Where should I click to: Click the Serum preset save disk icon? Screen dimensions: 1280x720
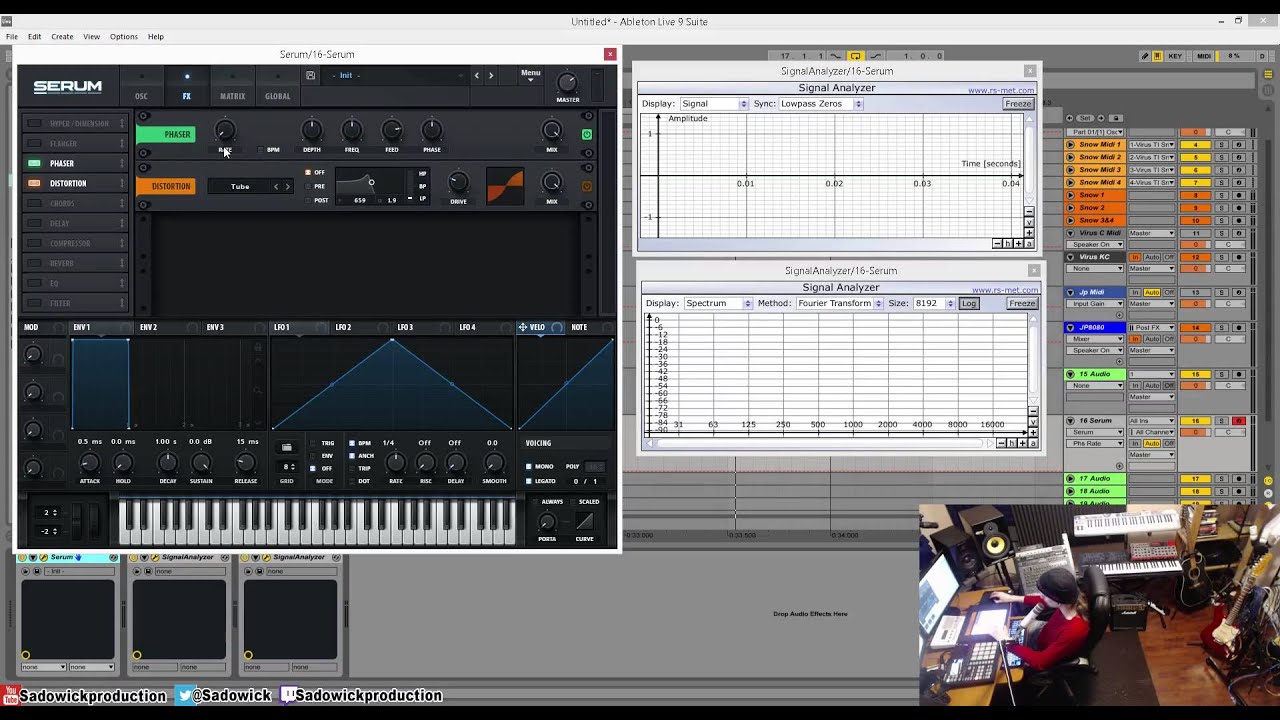point(311,75)
